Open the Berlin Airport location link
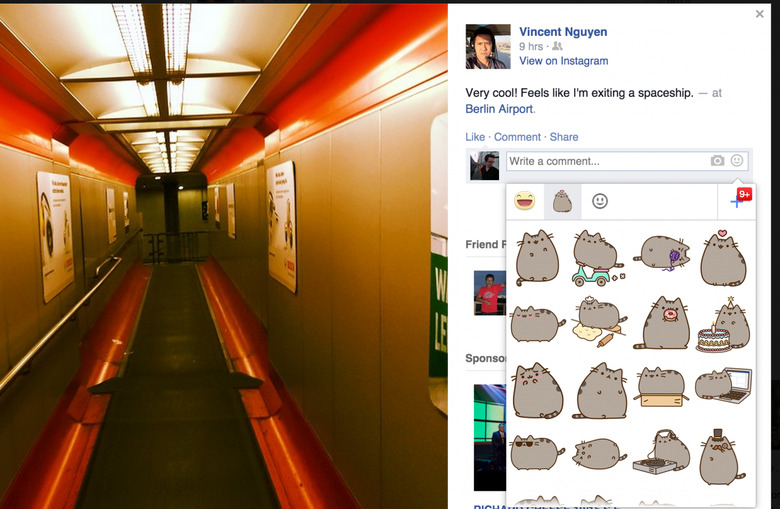 tap(499, 109)
